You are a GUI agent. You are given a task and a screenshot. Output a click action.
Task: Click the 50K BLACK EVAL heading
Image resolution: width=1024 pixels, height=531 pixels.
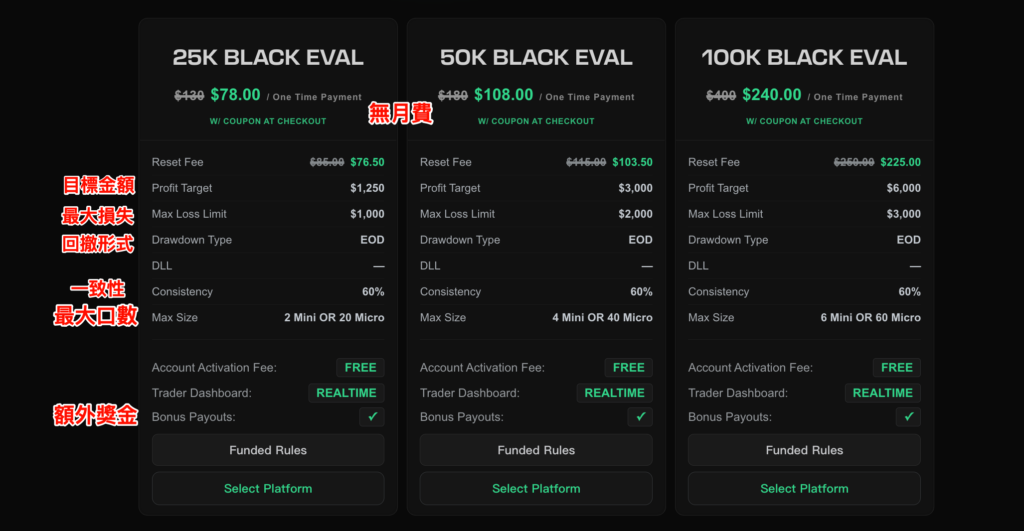536,58
